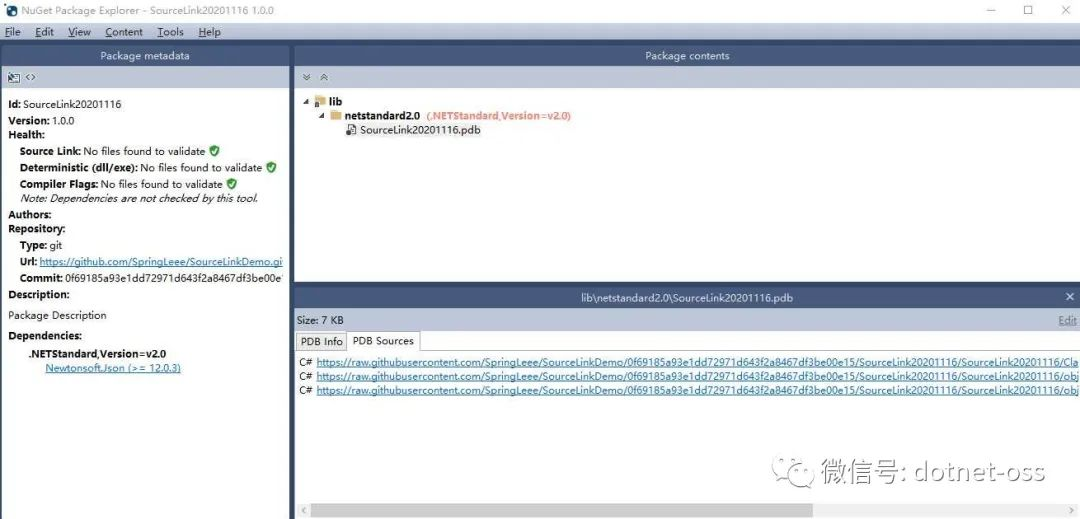Image resolution: width=1080 pixels, height=519 pixels.
Task: Maximize the window
Action: coord(1028,10)
